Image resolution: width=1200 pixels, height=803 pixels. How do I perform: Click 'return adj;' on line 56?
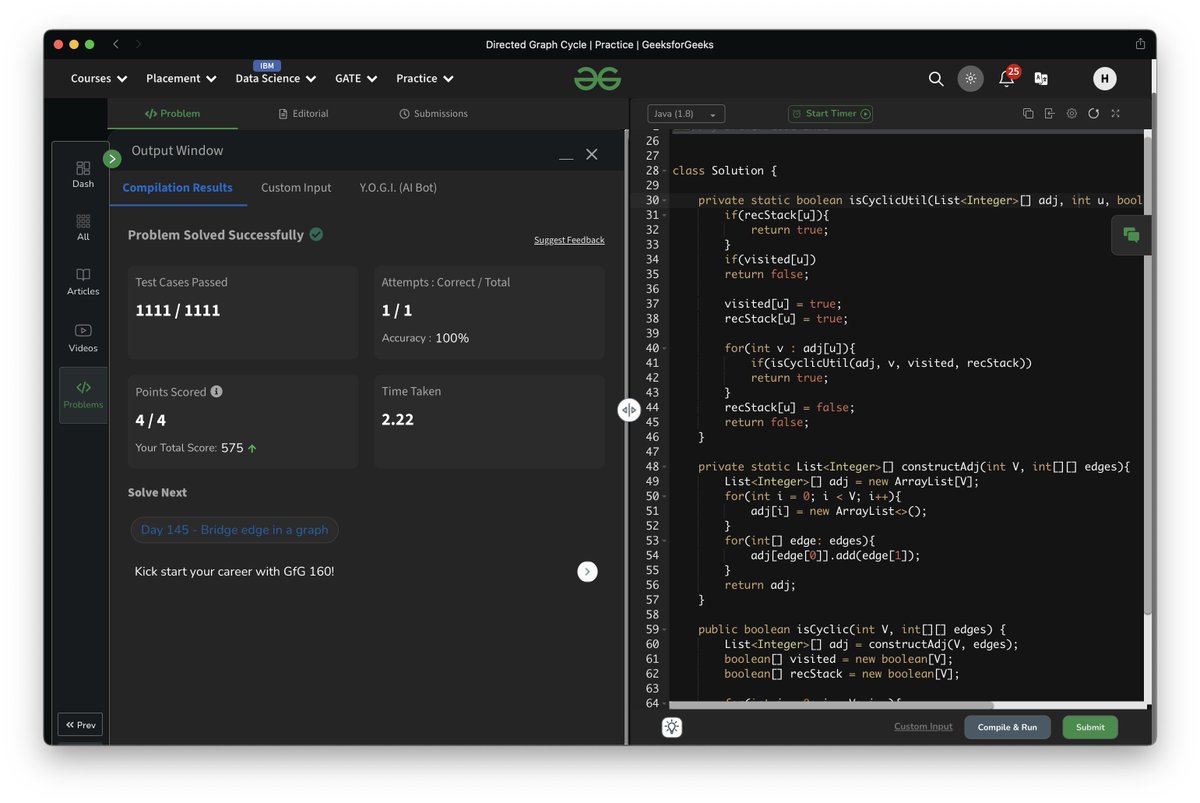click(x=761, y=585)
